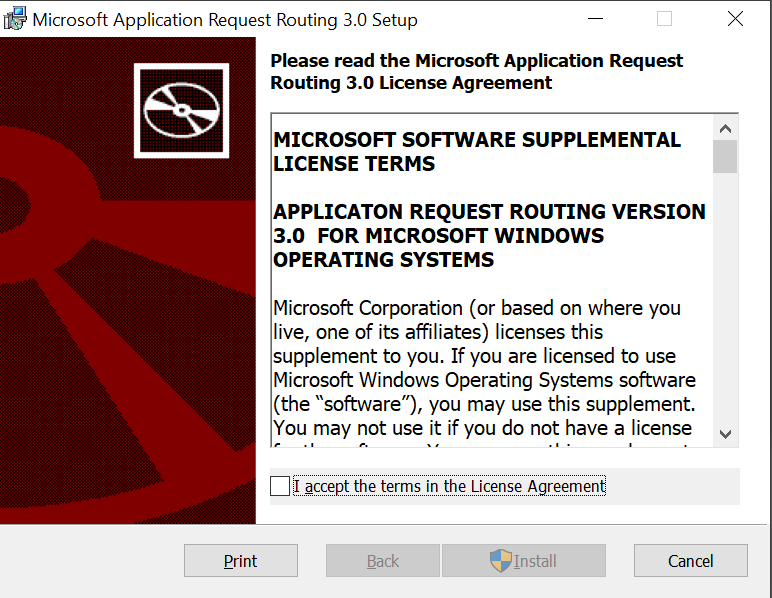772x598 pixels.
Task: Cancel the Application Request Routing setup
Action: pyautogui.click(x=690, y=561)
